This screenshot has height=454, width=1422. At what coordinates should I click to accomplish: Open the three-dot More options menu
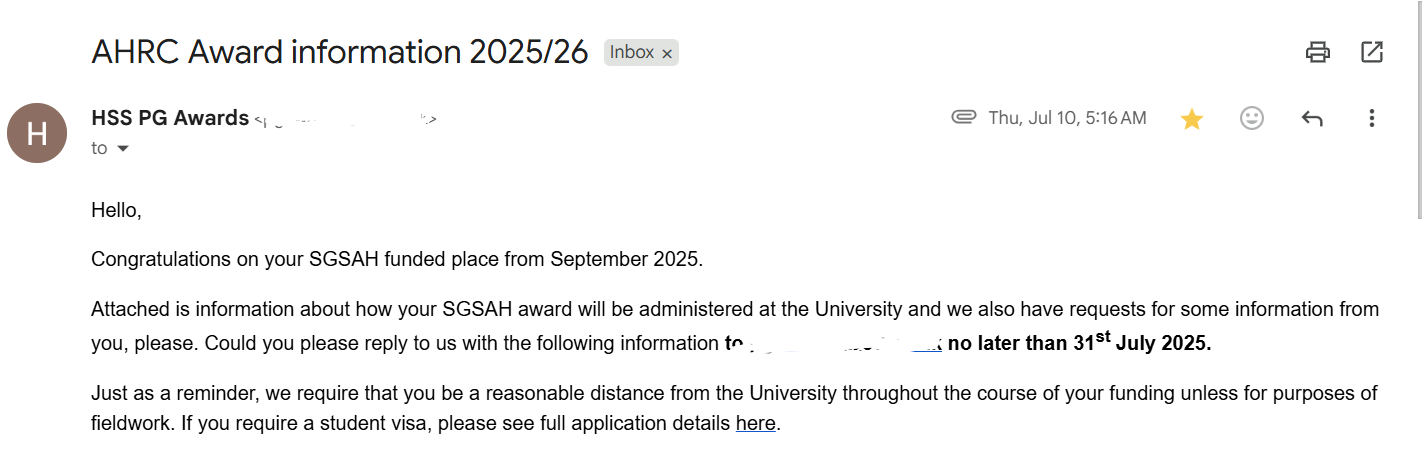[1372, 118]
